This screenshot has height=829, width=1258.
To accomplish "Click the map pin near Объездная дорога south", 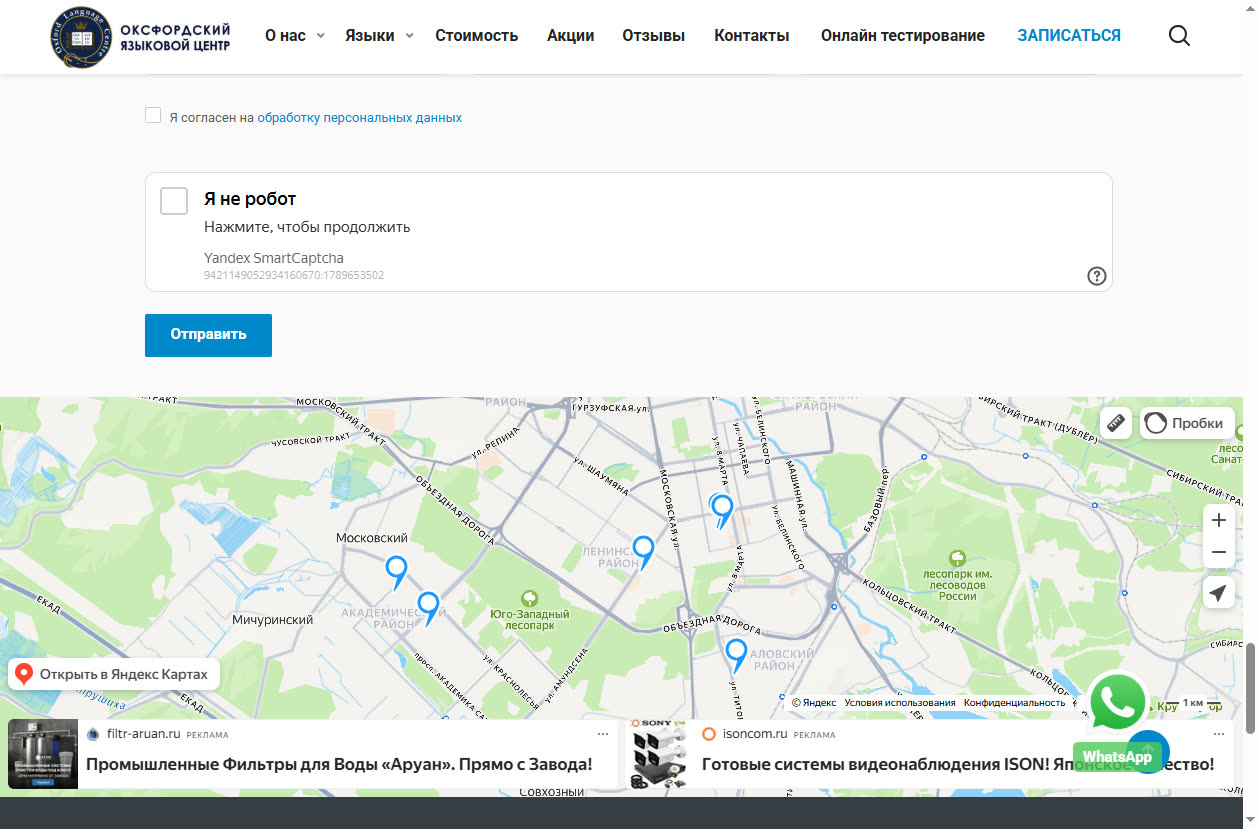I will (736, 654).
